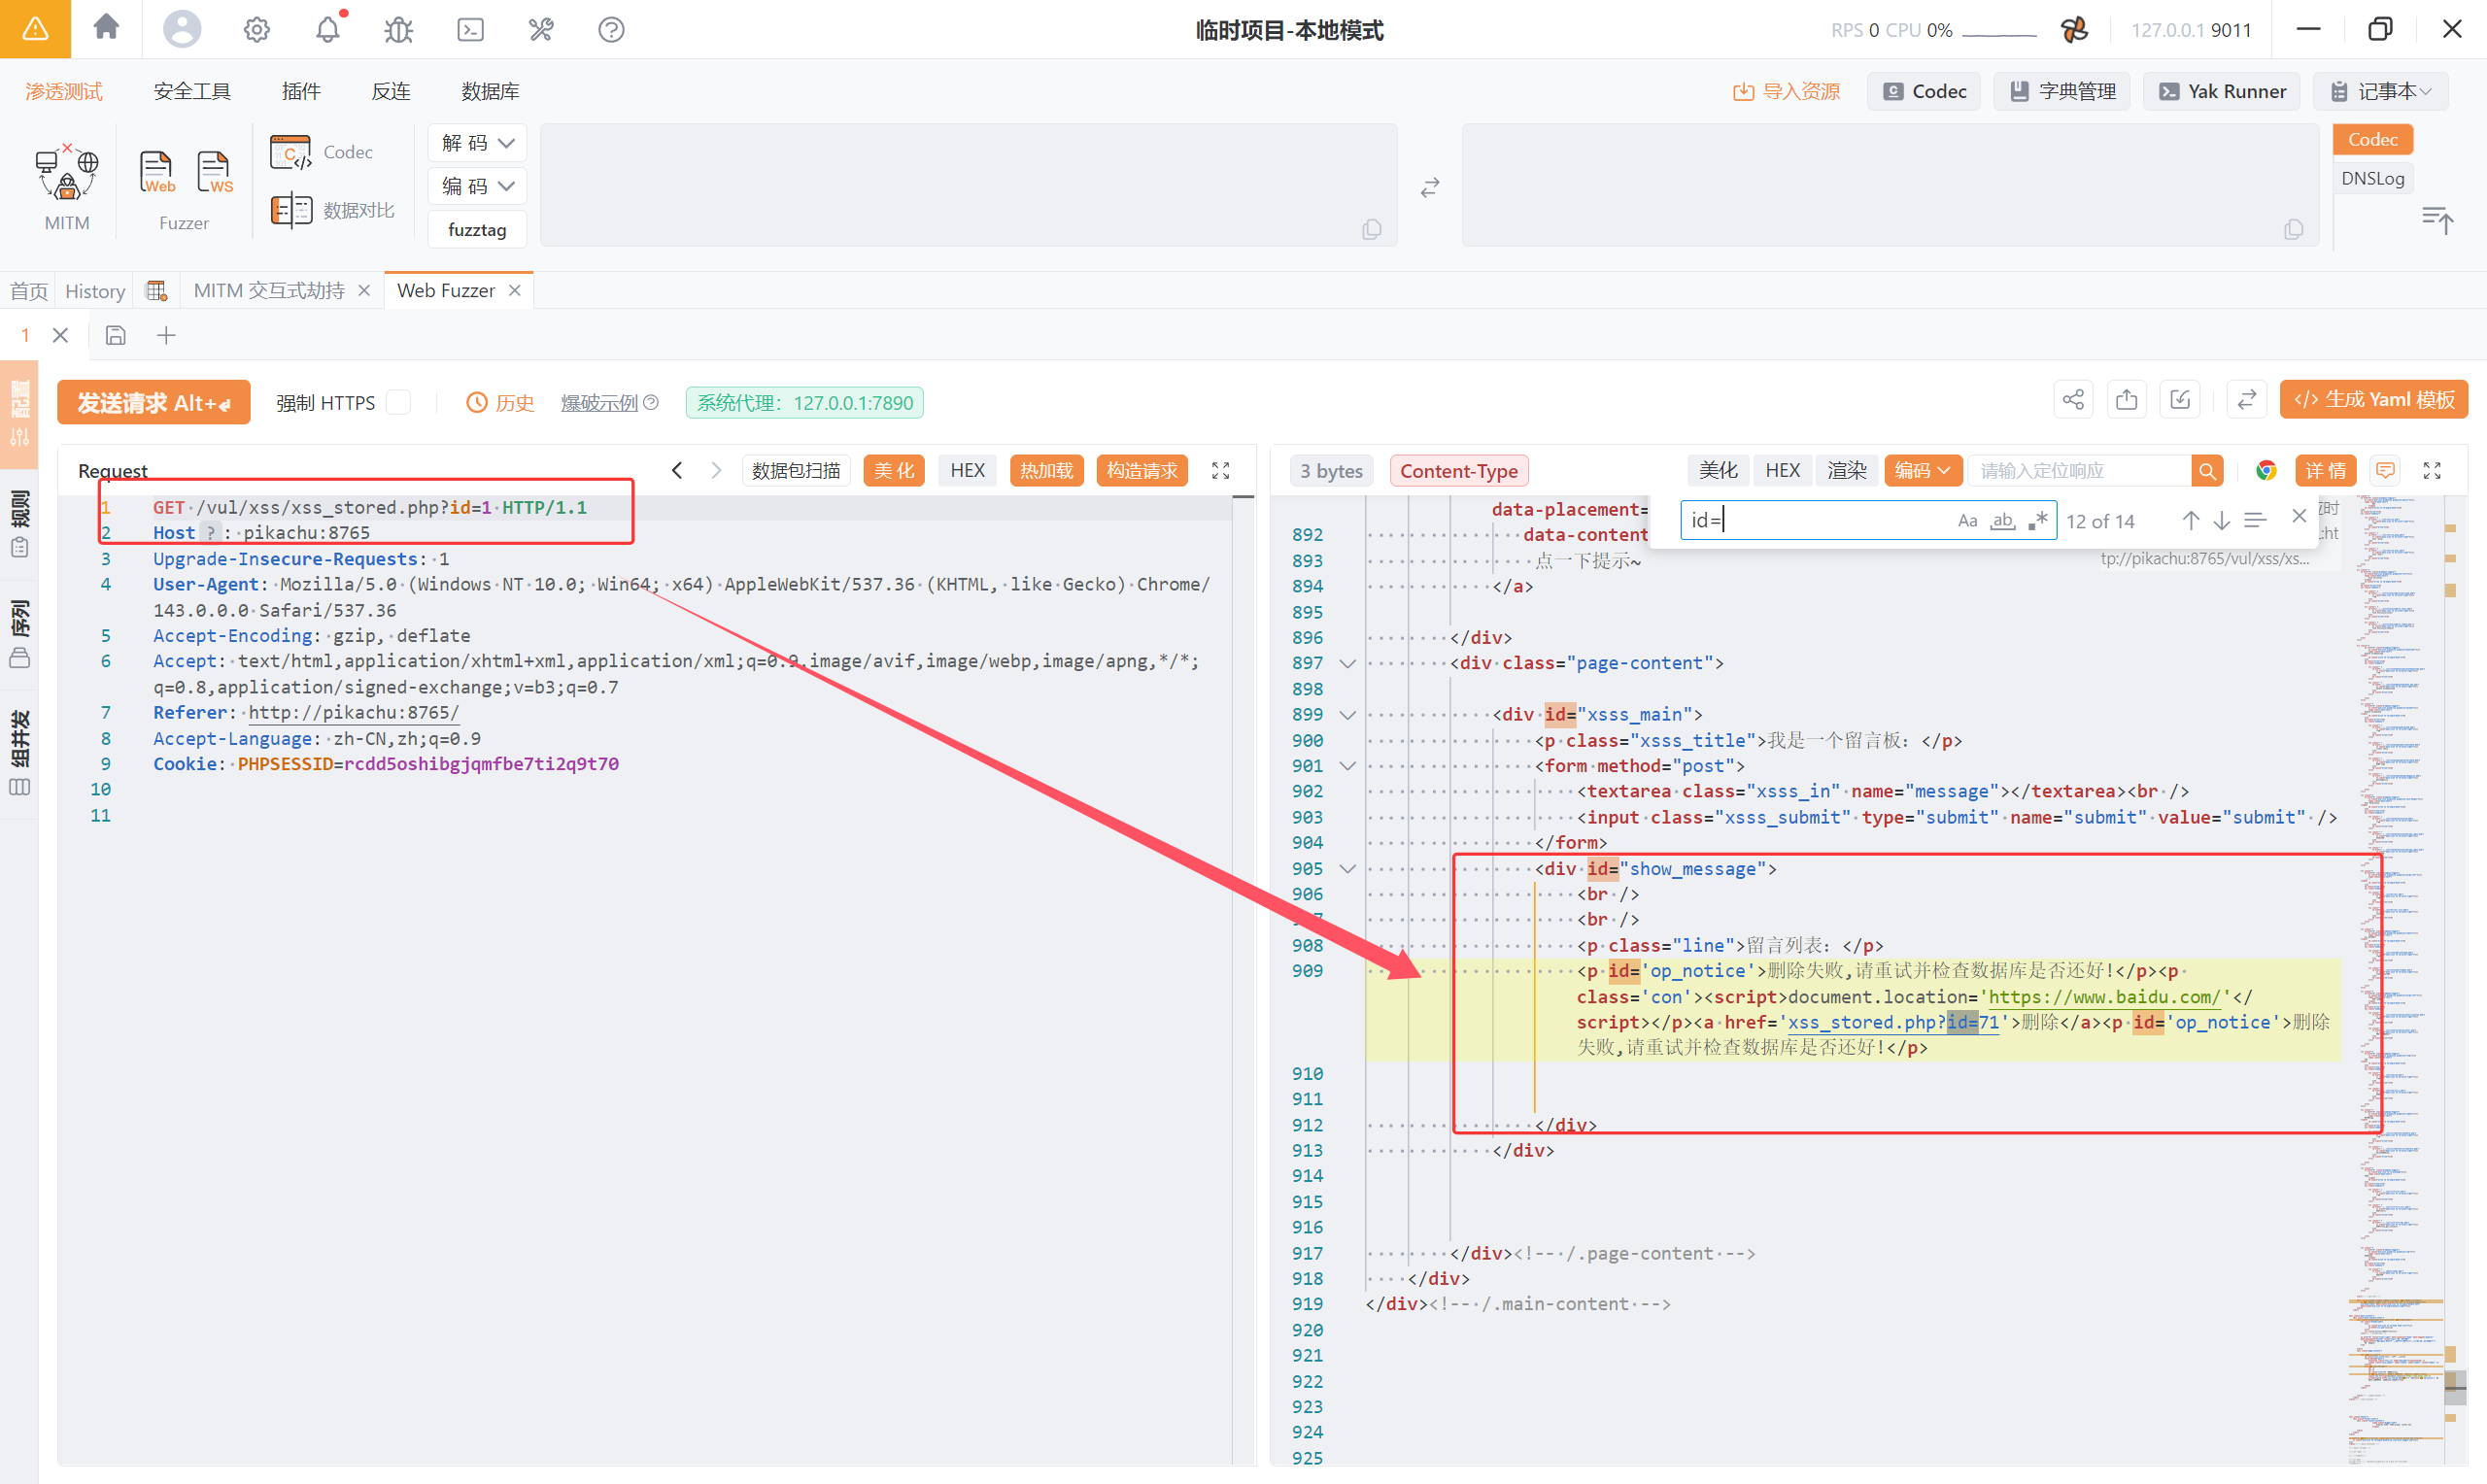
Task: Click the 生成 Yaml 模板 button
Action: click(2373, 400)
